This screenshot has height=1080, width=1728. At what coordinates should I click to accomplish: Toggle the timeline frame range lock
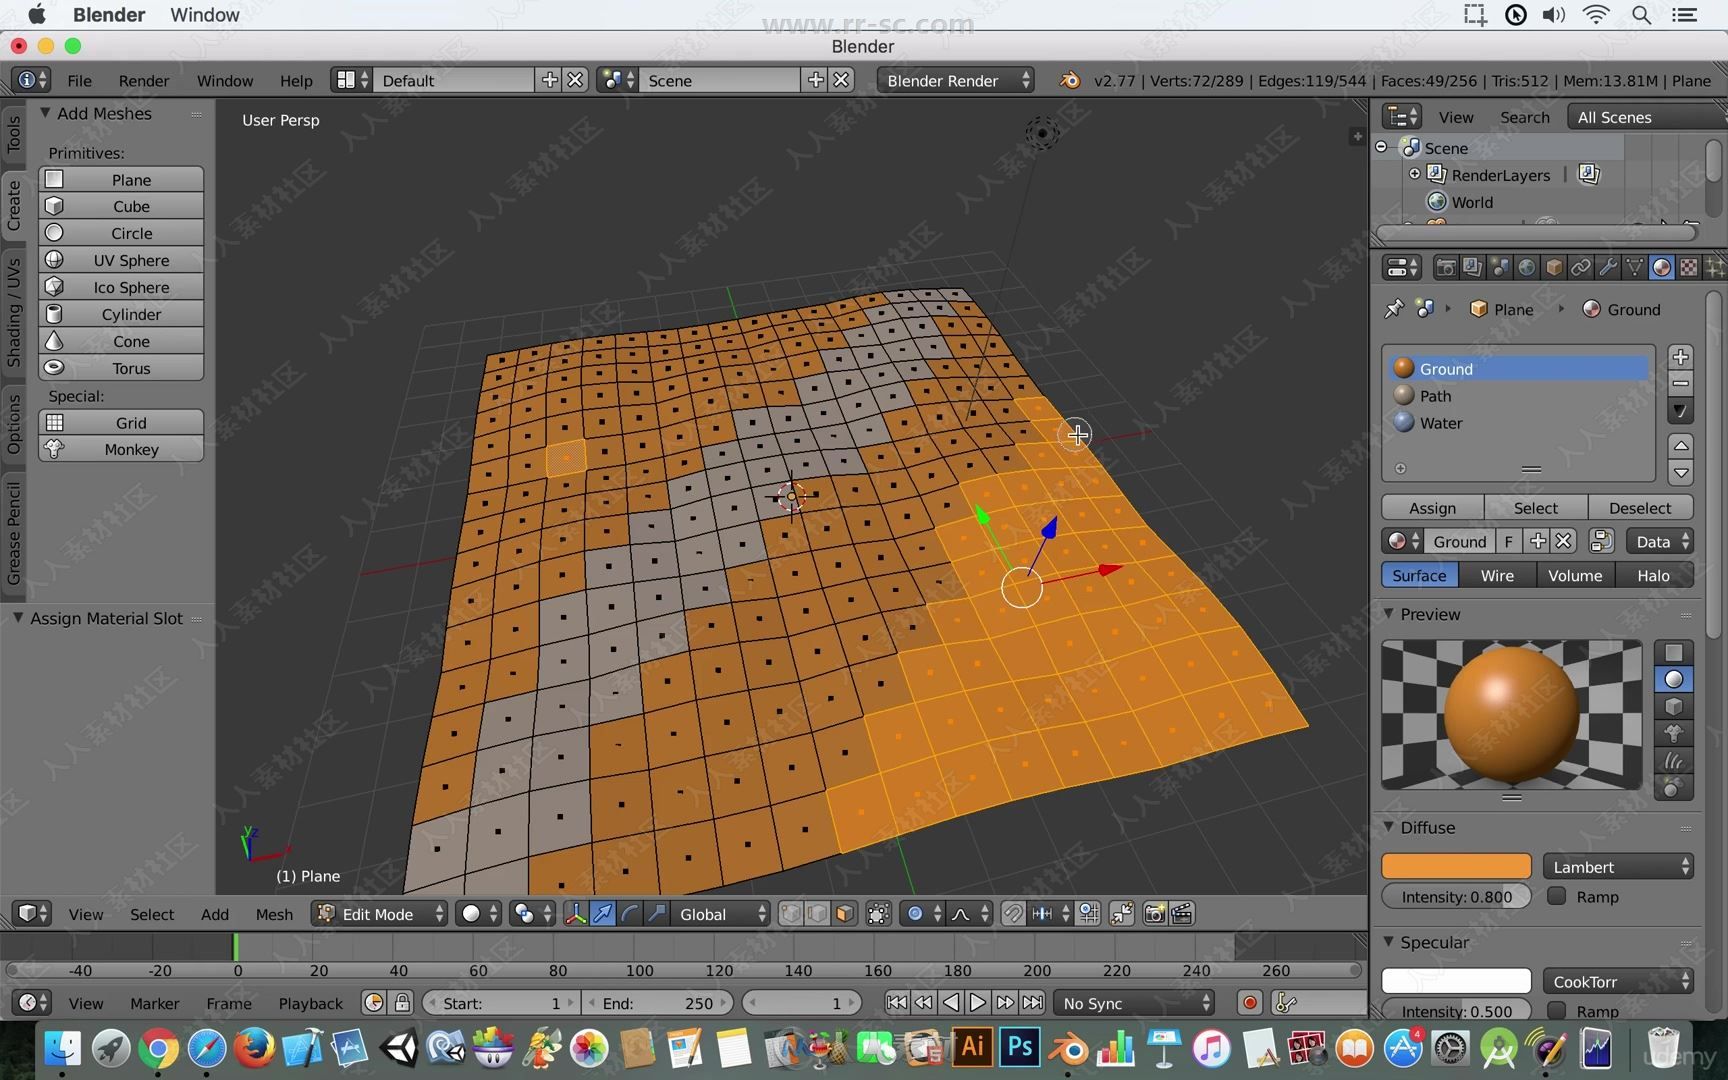click(402, 1003)
